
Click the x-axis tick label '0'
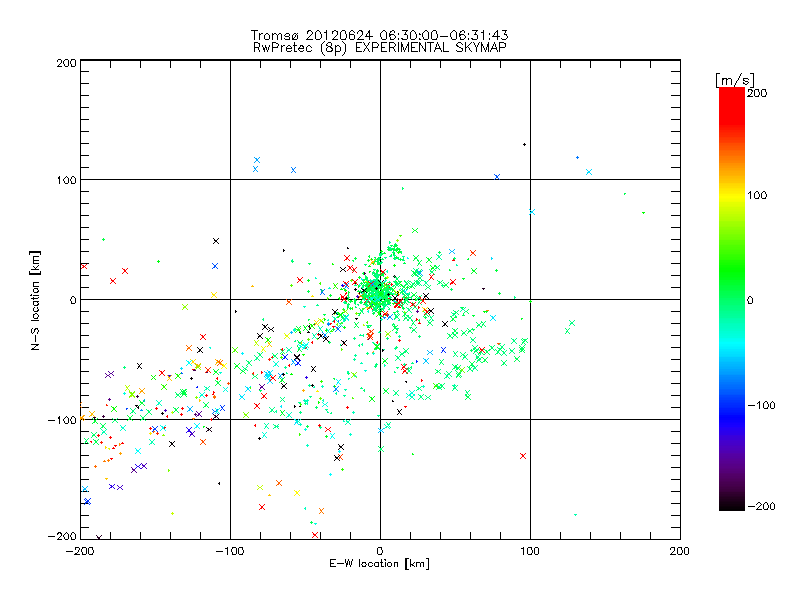point(380,551)
